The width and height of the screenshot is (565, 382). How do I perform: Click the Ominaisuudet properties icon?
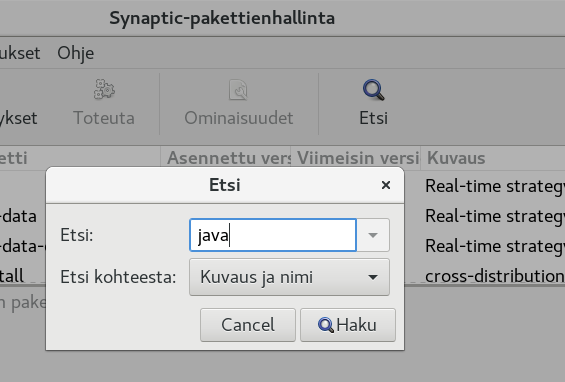click(x=238, y=90)
